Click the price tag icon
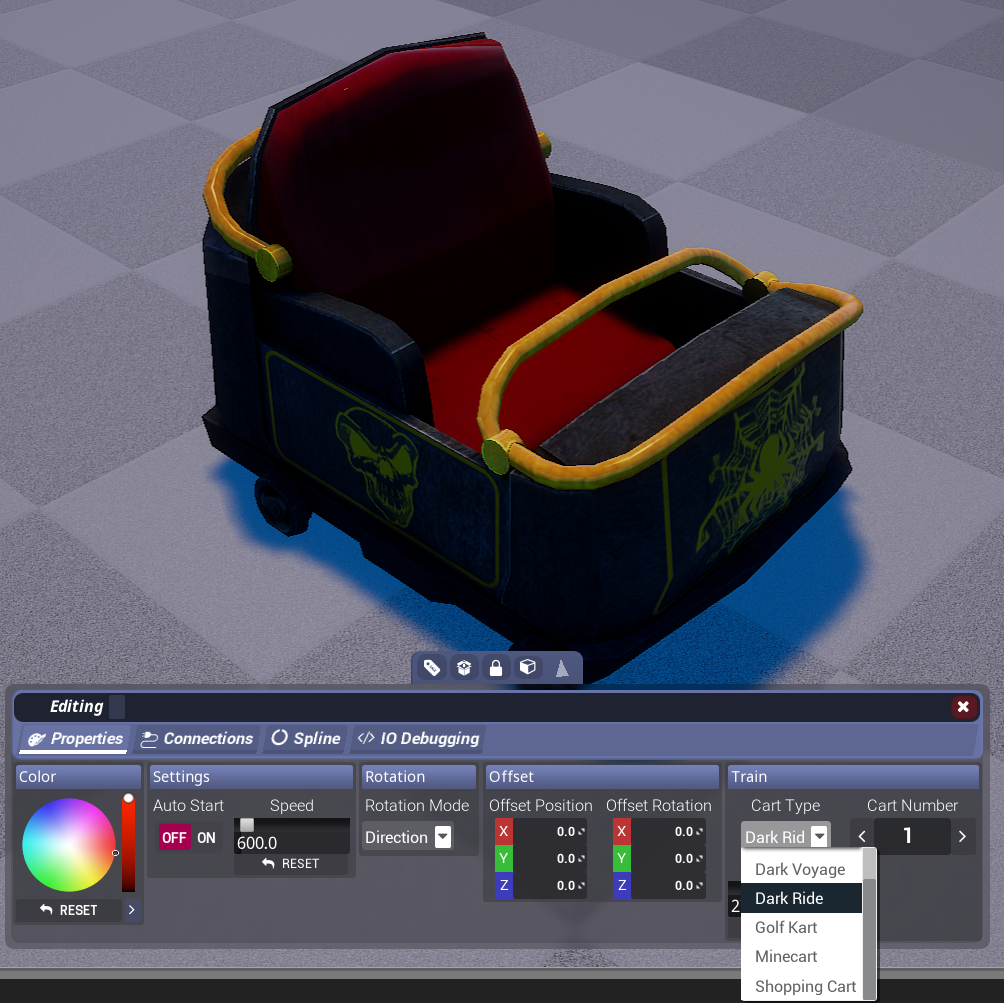The width and height of the screenshot is (1004, 1003). point(432,668)
